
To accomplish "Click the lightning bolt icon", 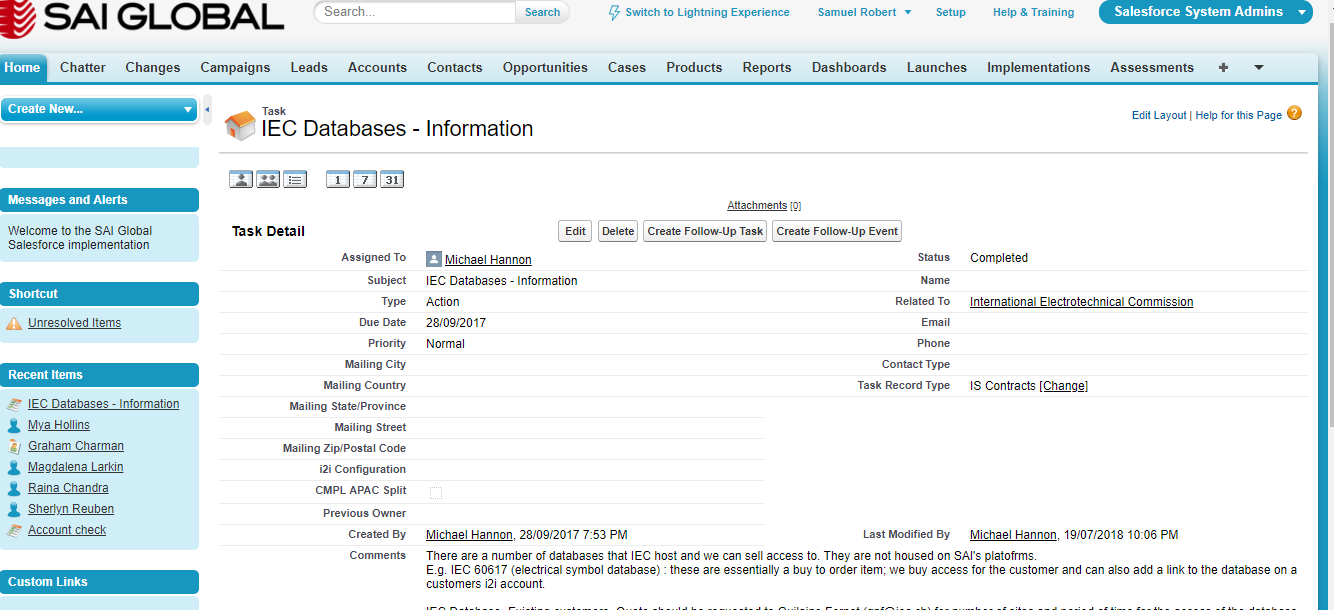I will coord(614,13).
